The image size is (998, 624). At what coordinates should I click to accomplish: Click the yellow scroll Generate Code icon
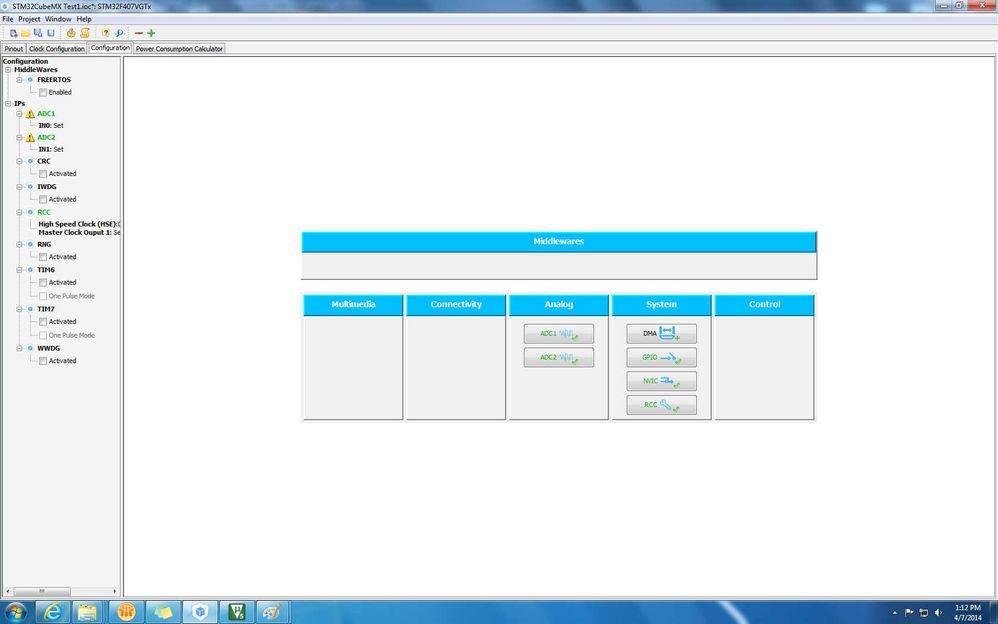point(85,33)
